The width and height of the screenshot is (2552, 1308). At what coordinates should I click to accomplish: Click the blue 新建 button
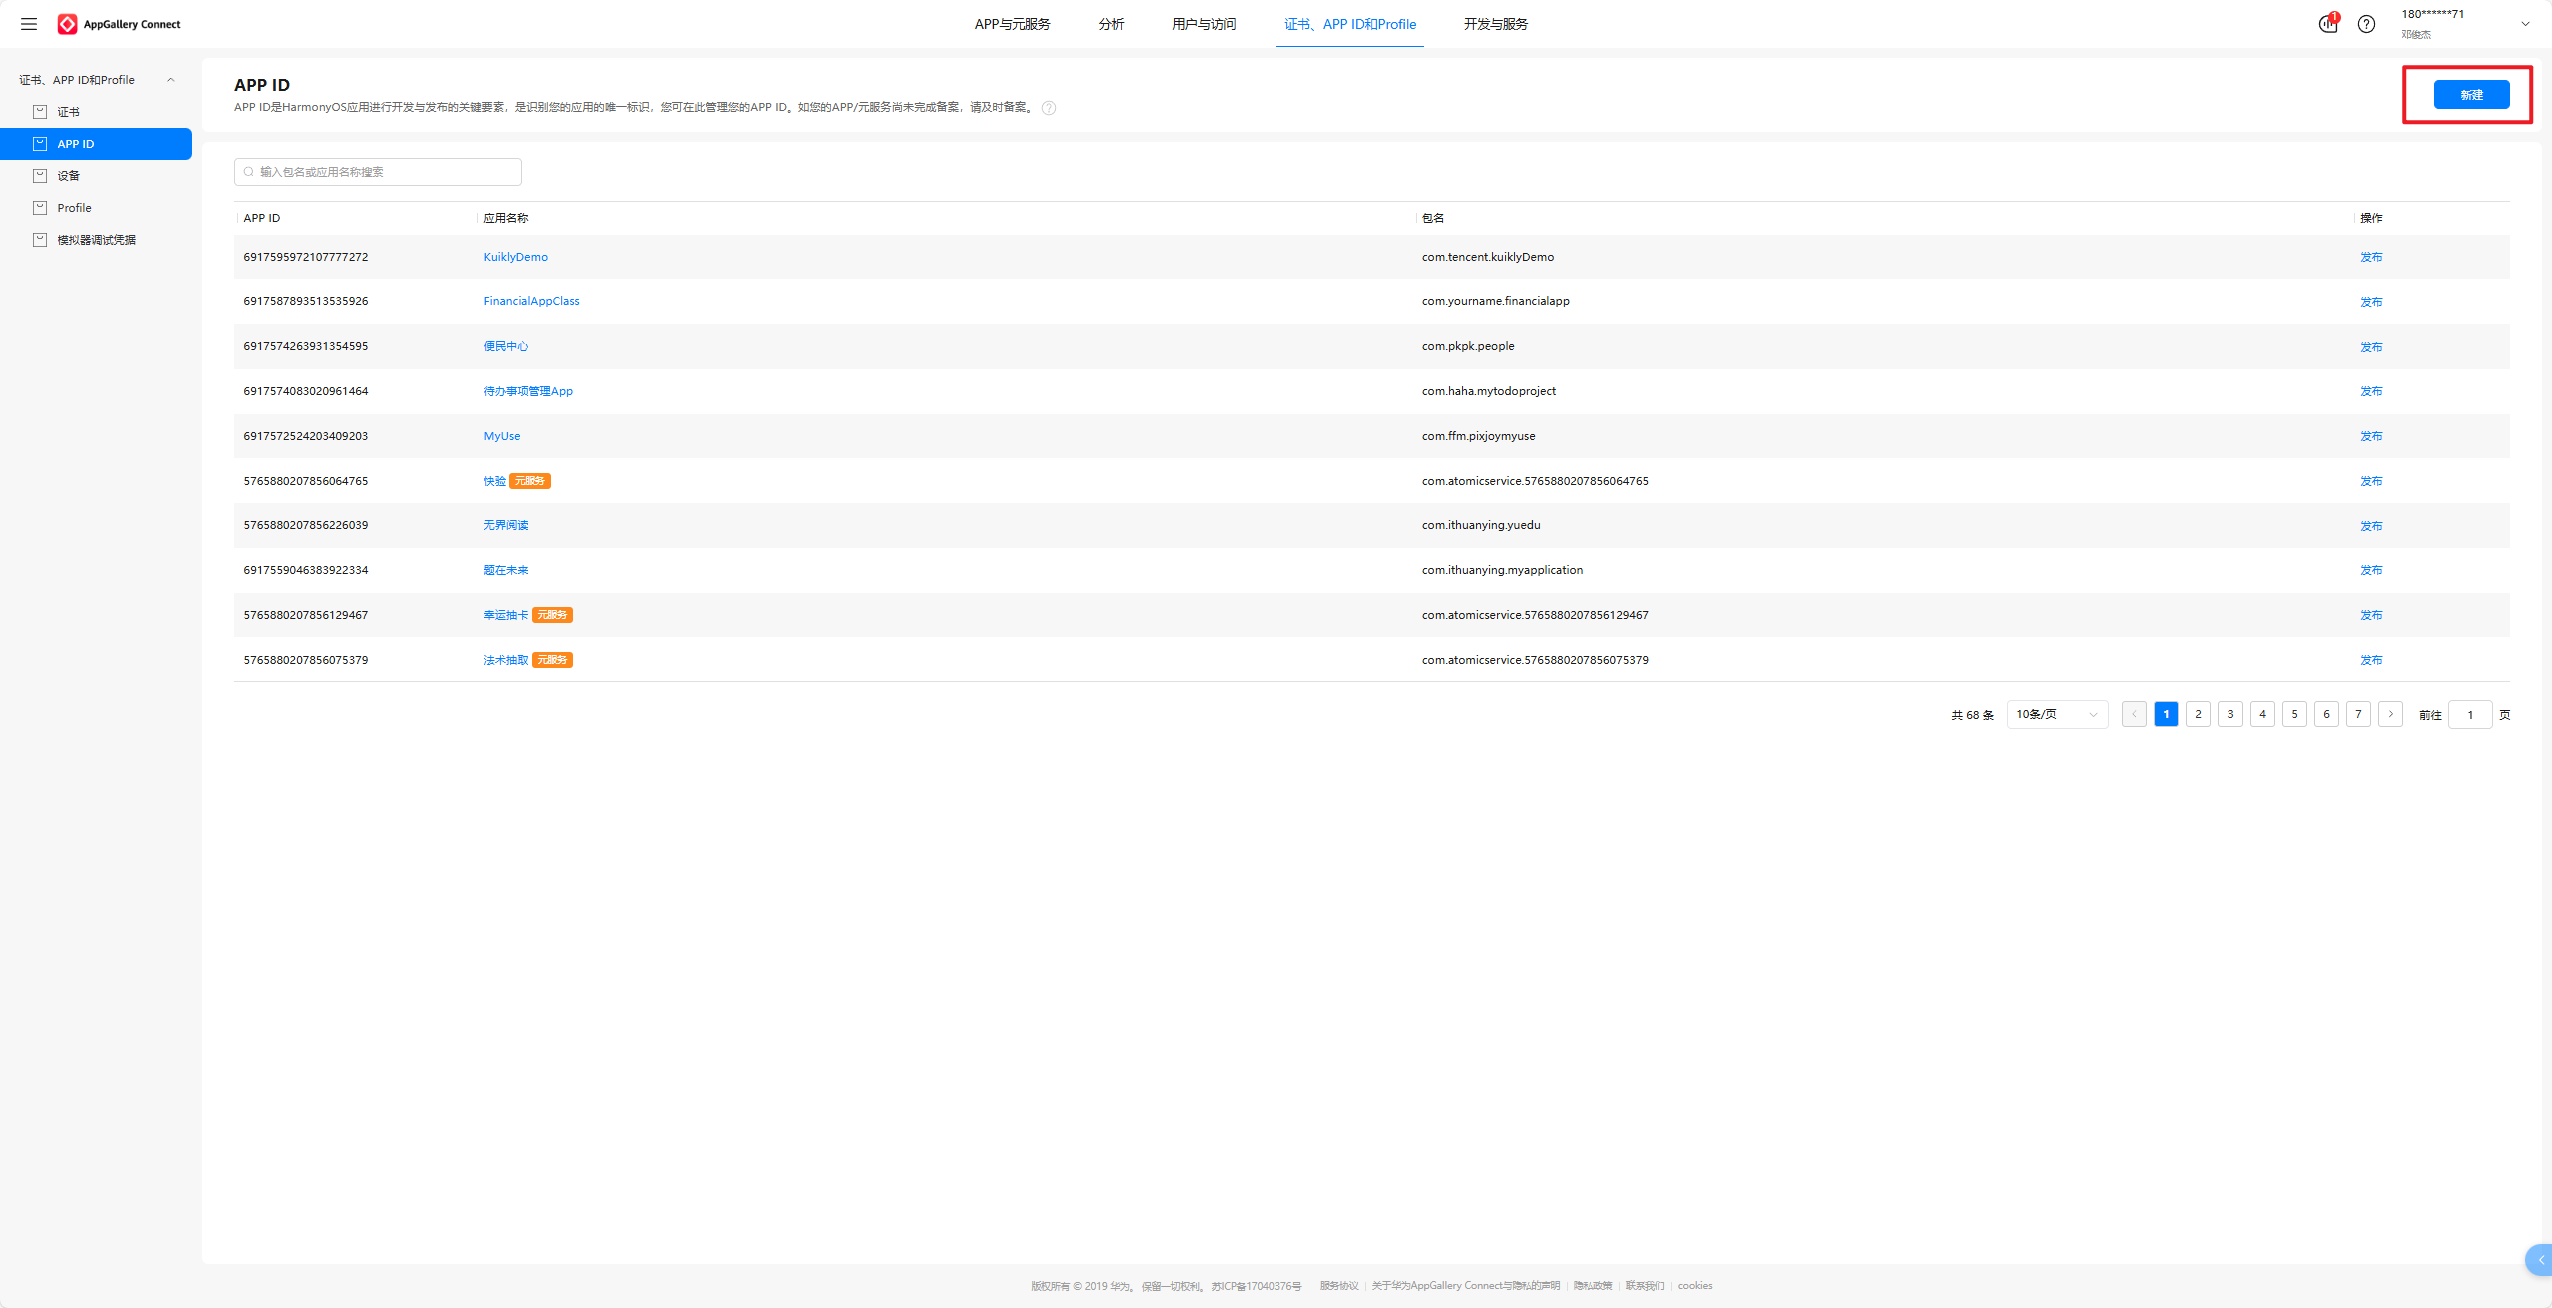pyautogui.click(x=2471, y=95)
